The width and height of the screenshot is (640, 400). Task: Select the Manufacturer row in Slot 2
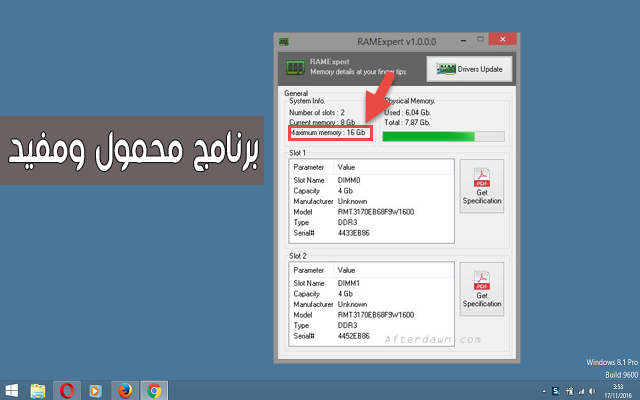371,304
